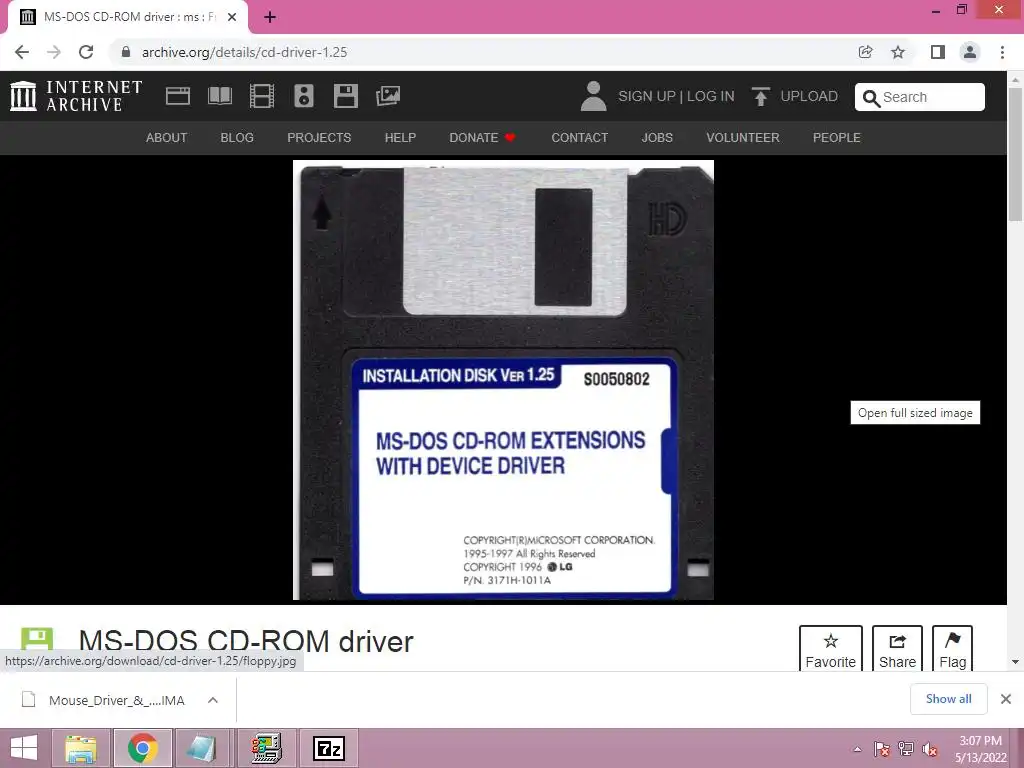Click the network tray icon
Image resolution: width=1024 pixels, height=768 pixels.
(906, 749)
